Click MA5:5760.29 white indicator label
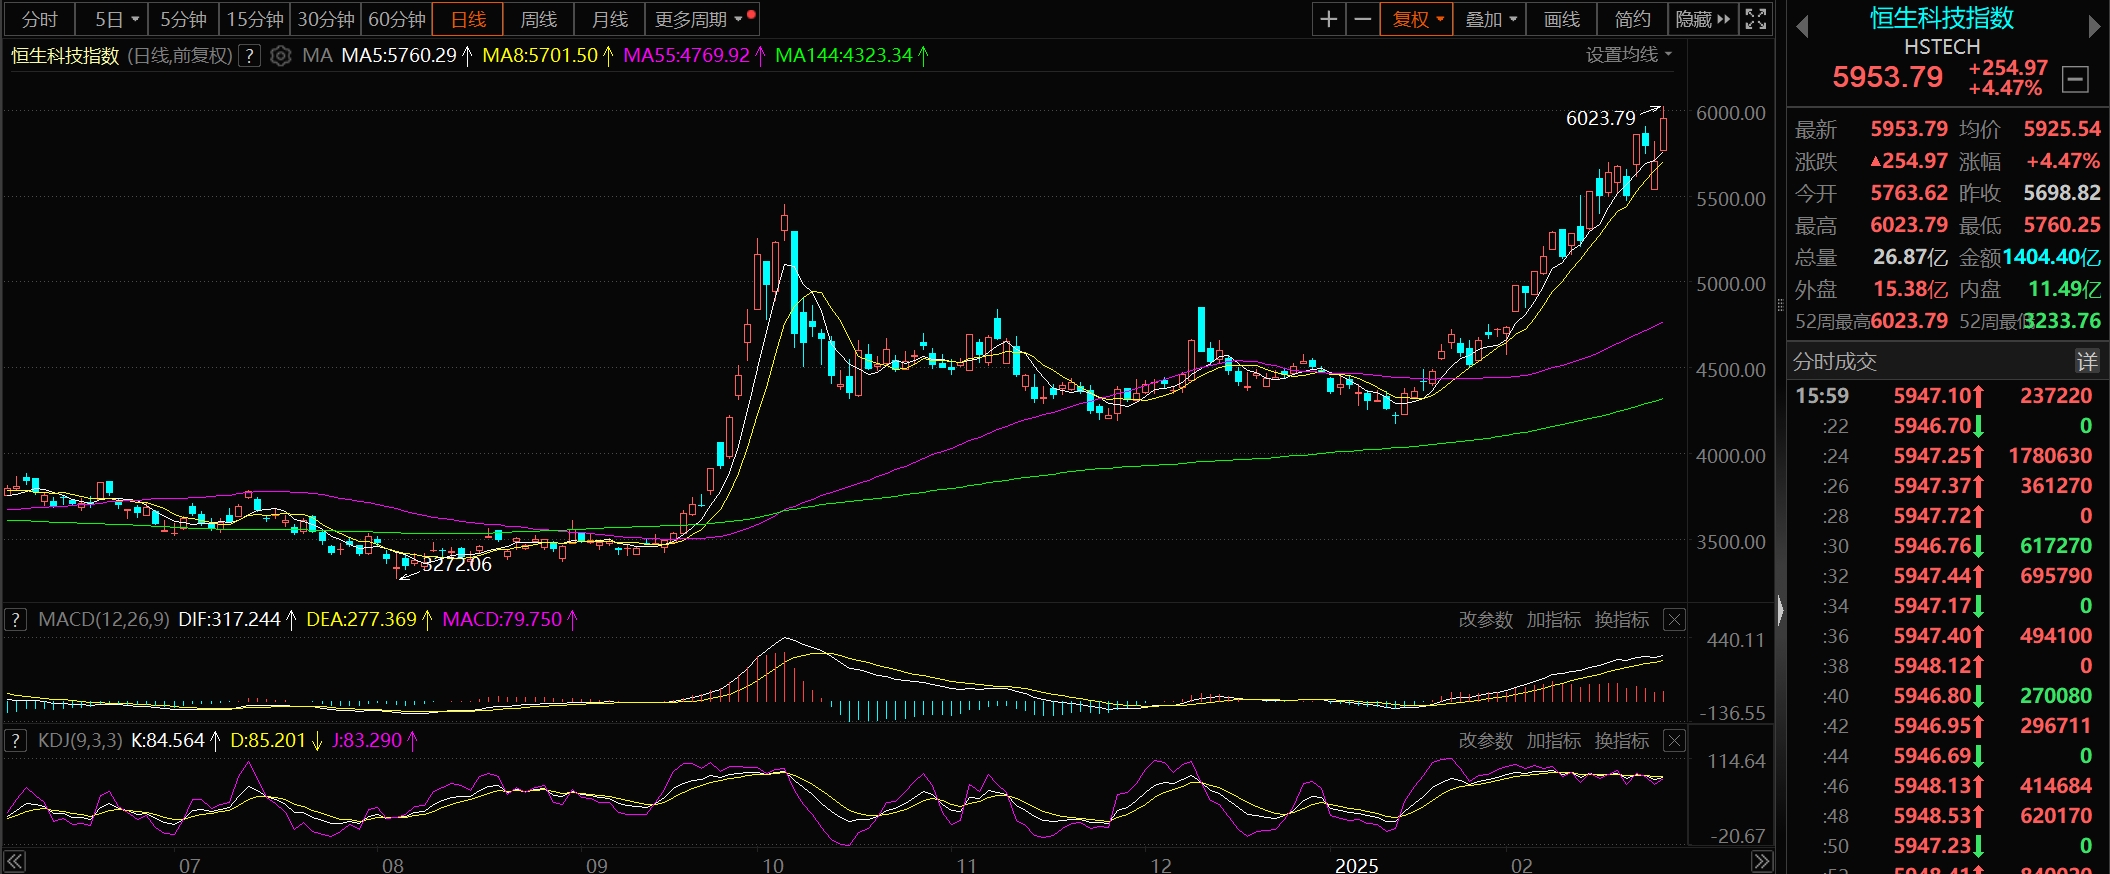This screenshot has width=2110, height=874. point(399,56)
